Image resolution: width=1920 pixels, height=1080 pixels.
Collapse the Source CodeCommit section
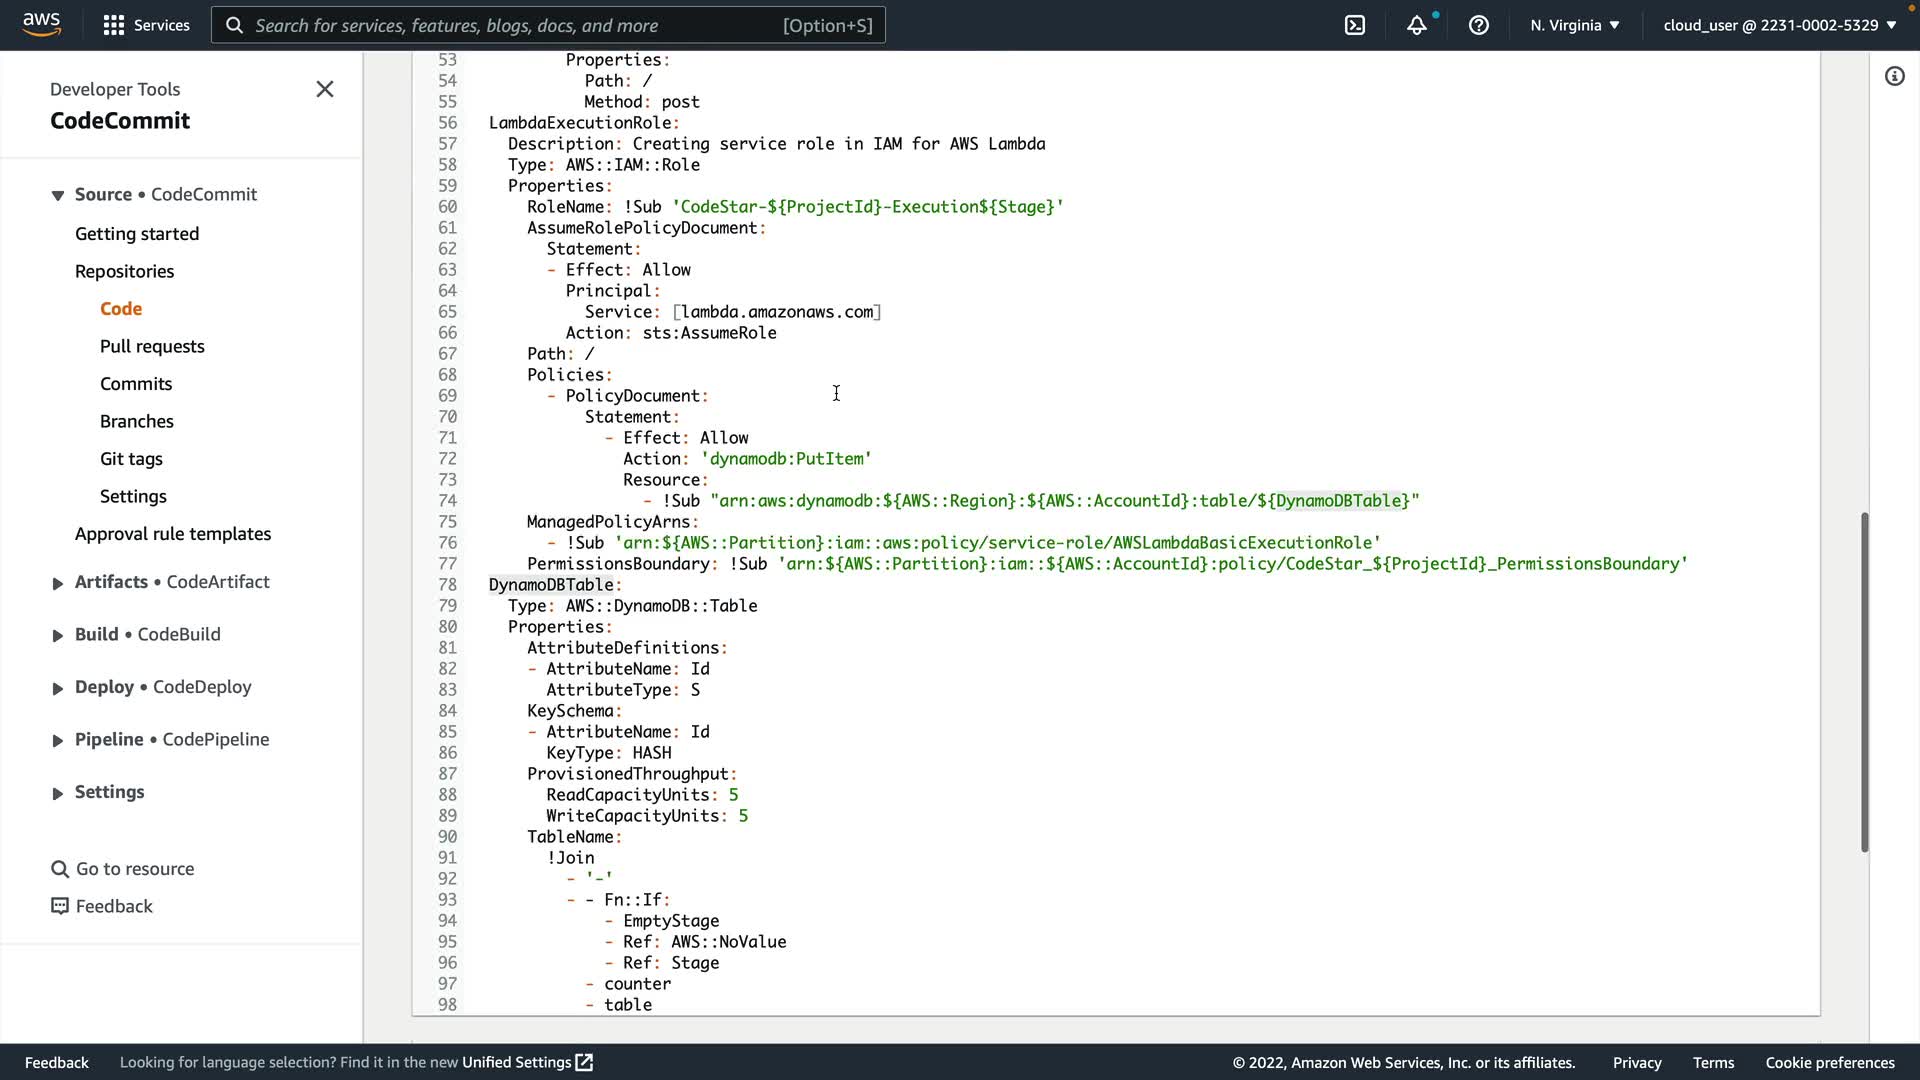click(x=58, y=195)
